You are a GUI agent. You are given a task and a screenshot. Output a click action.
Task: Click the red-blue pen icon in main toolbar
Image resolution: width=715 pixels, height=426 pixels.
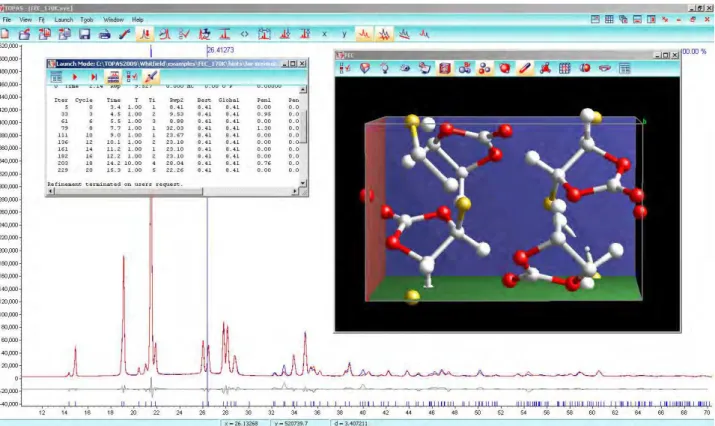pyautogui.click(x=124, y=34)
